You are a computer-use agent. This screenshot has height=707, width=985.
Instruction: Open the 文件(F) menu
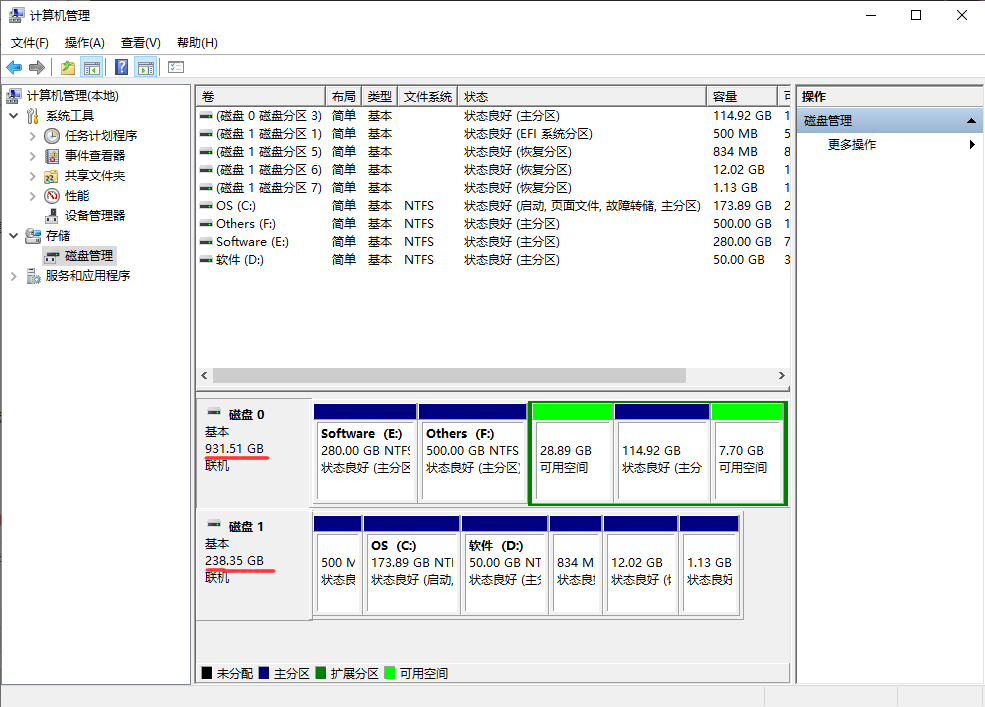click(x=30, y=43)
